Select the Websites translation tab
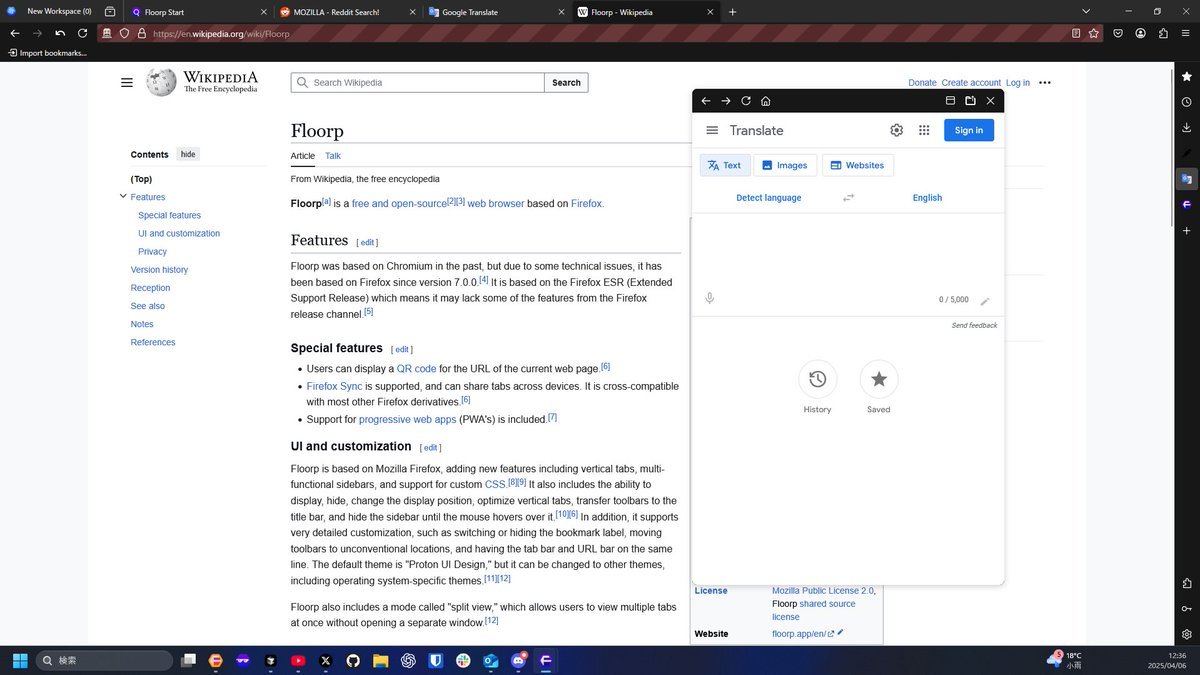This screenshot has width=1200, height=675. 858,165
